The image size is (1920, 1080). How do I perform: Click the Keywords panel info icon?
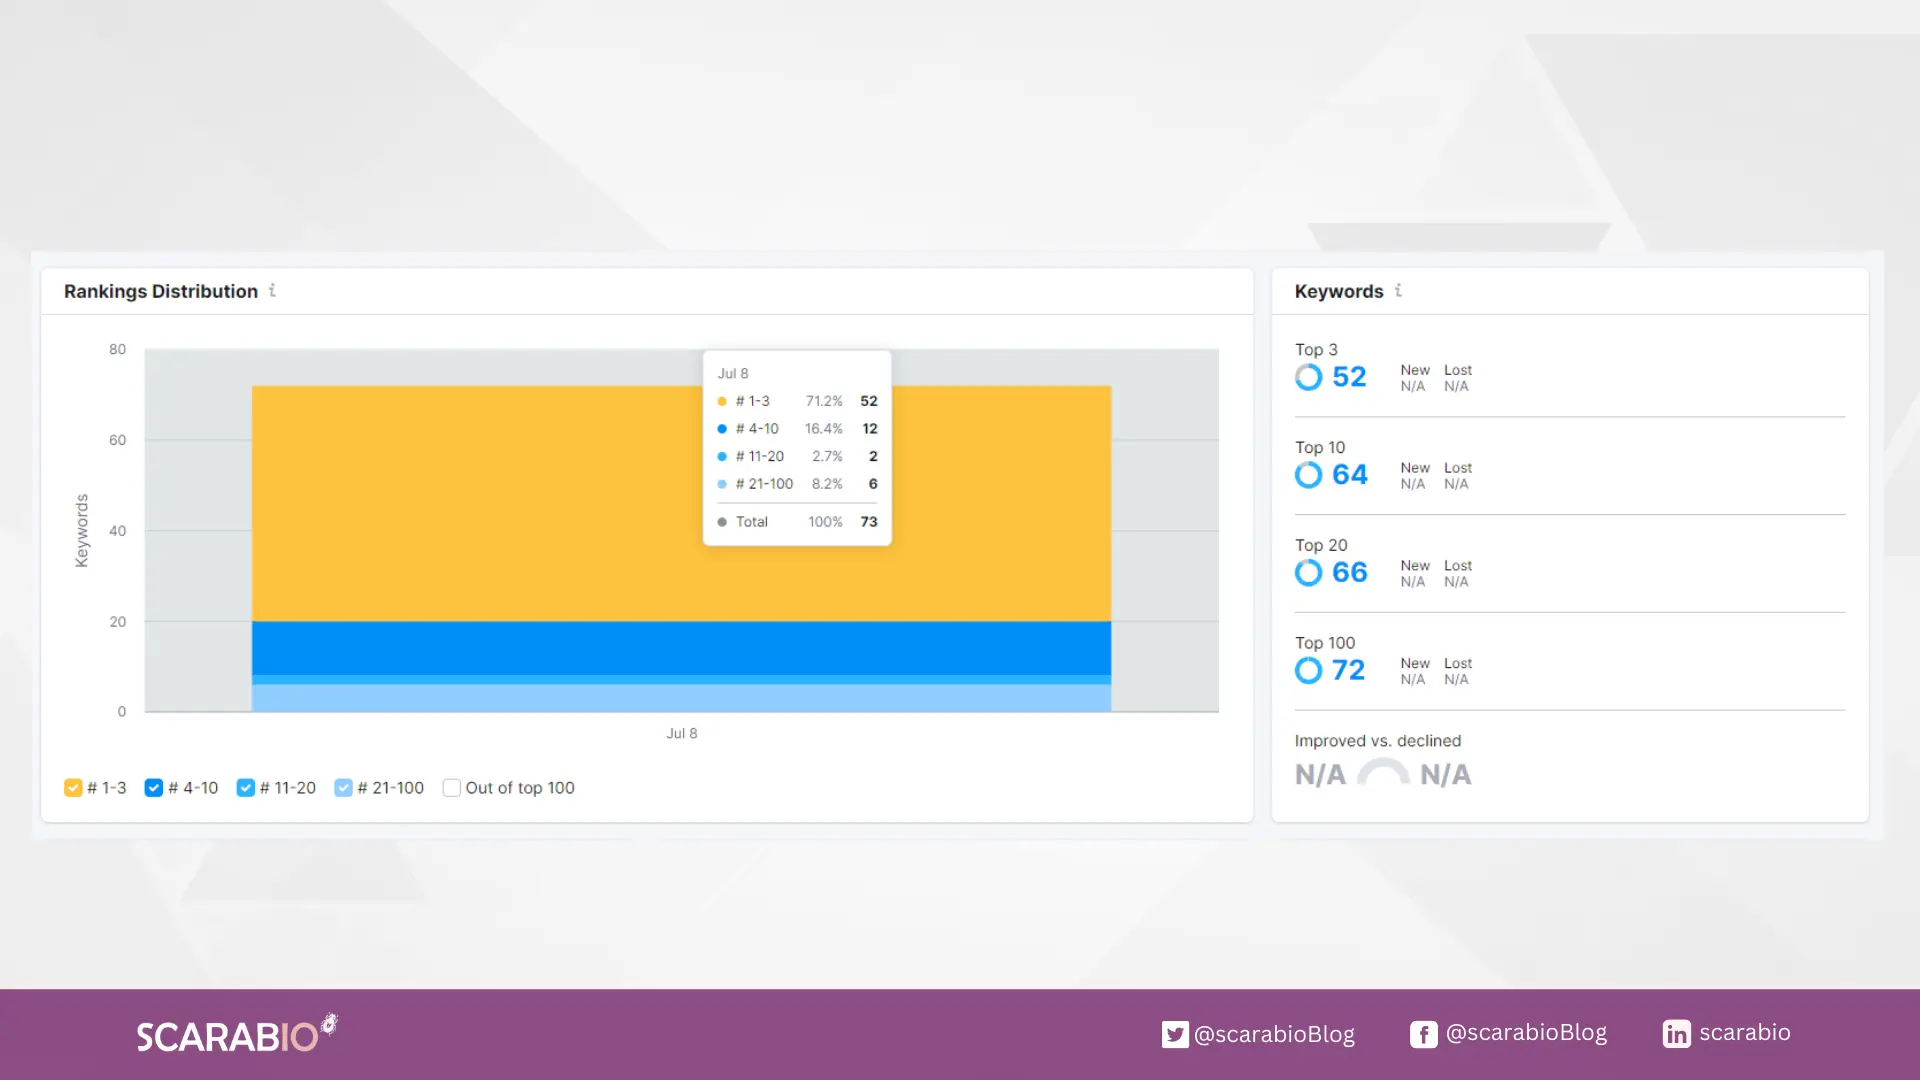(x=1398, y=290)
